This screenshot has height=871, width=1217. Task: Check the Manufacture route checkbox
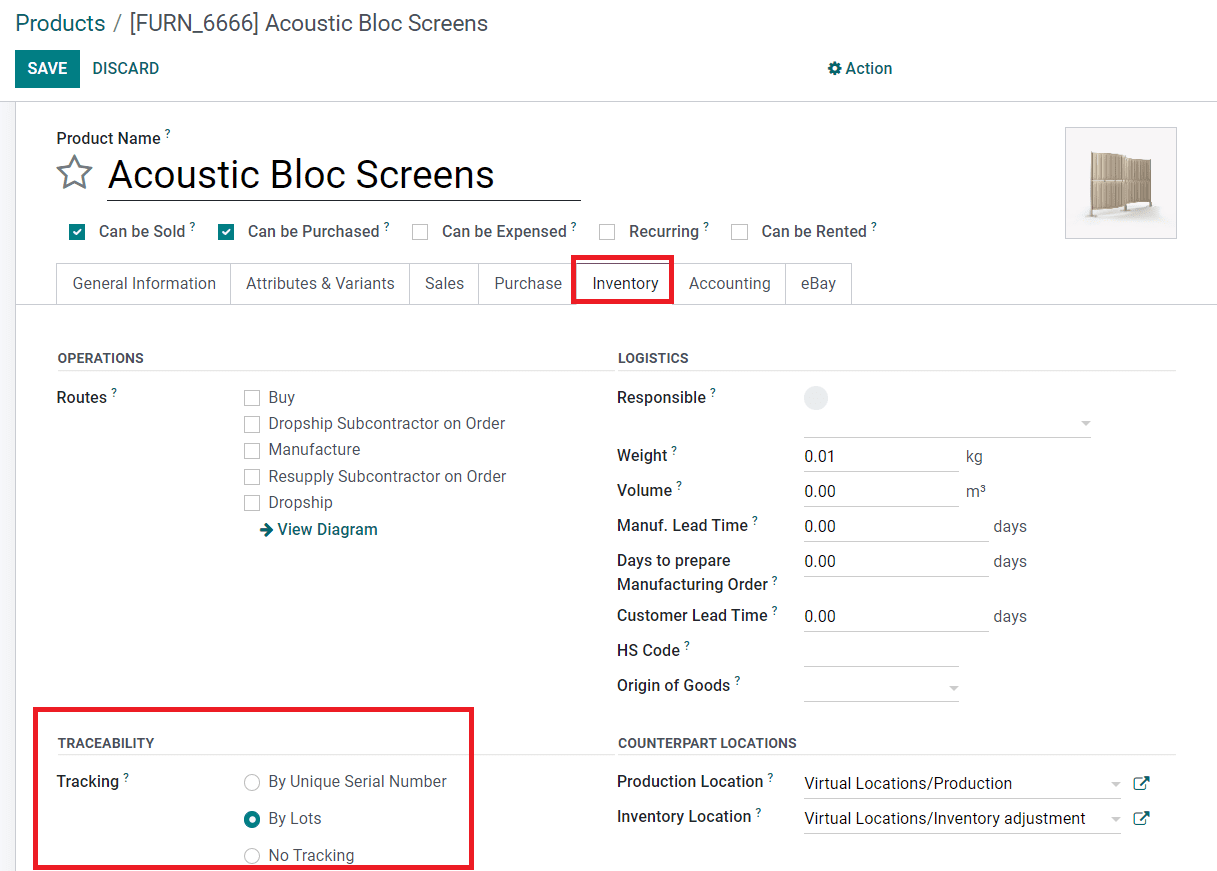tap(252, 450)
